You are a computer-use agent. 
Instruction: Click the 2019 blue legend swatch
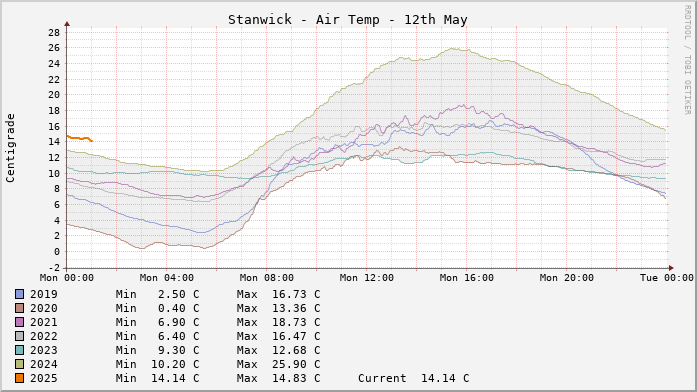(x=20, y=294)
